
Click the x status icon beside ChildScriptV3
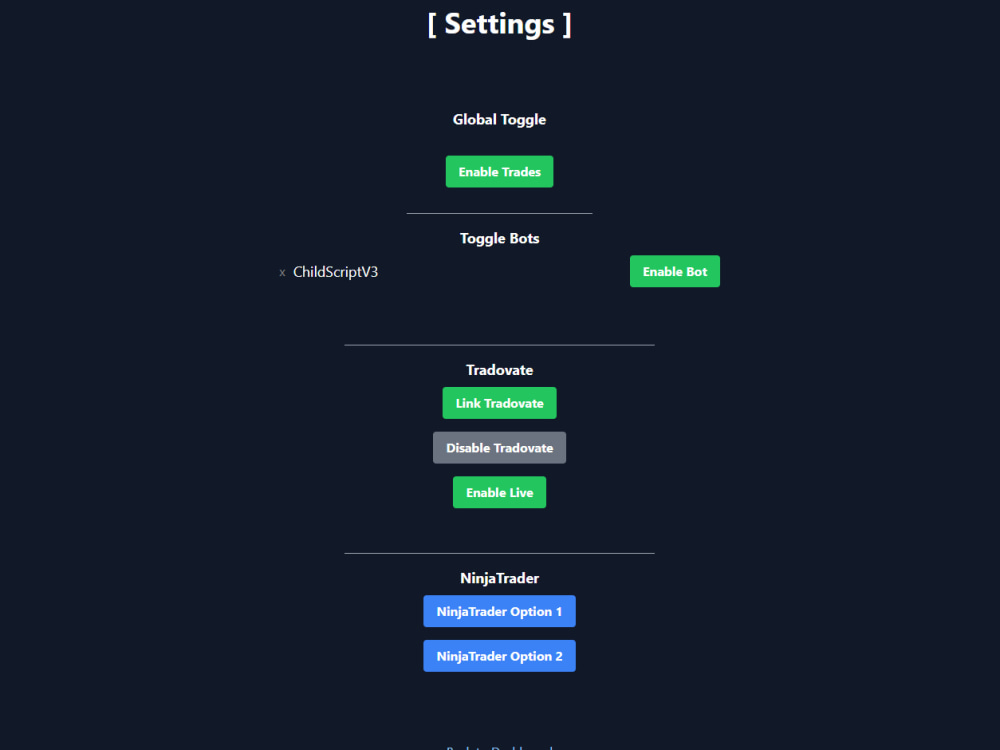coord(282,272)
